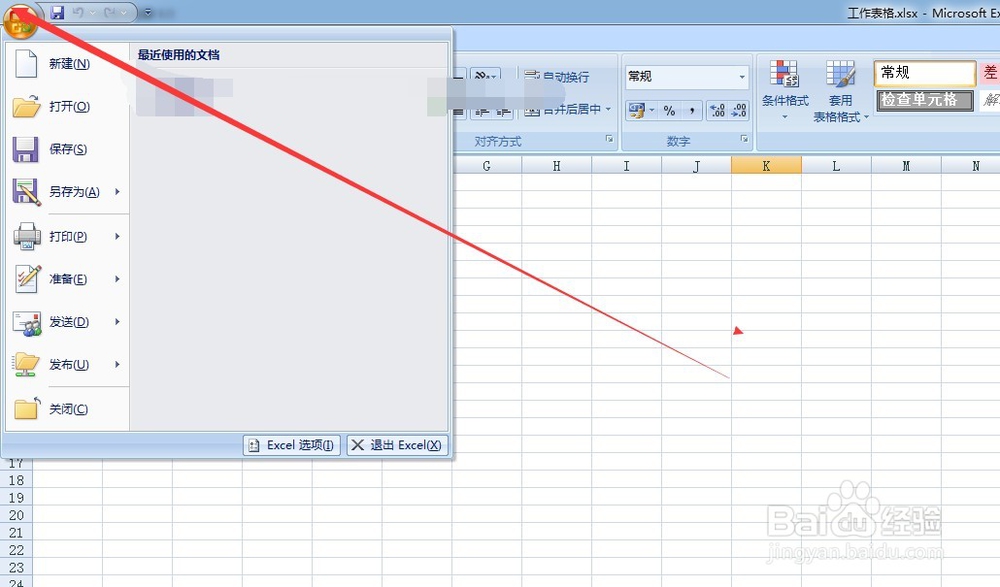
Task: Open the 对齐方式 dialog launcher
Action: pos(610,138)
